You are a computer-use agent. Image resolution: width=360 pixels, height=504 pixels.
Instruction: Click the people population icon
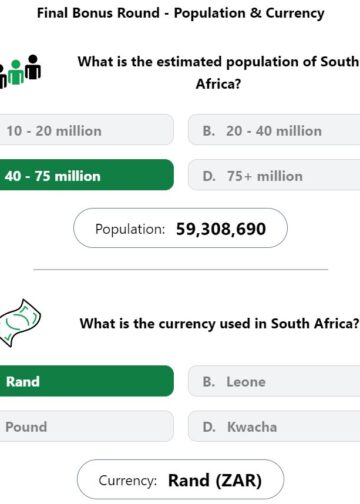tap(20, 71)
